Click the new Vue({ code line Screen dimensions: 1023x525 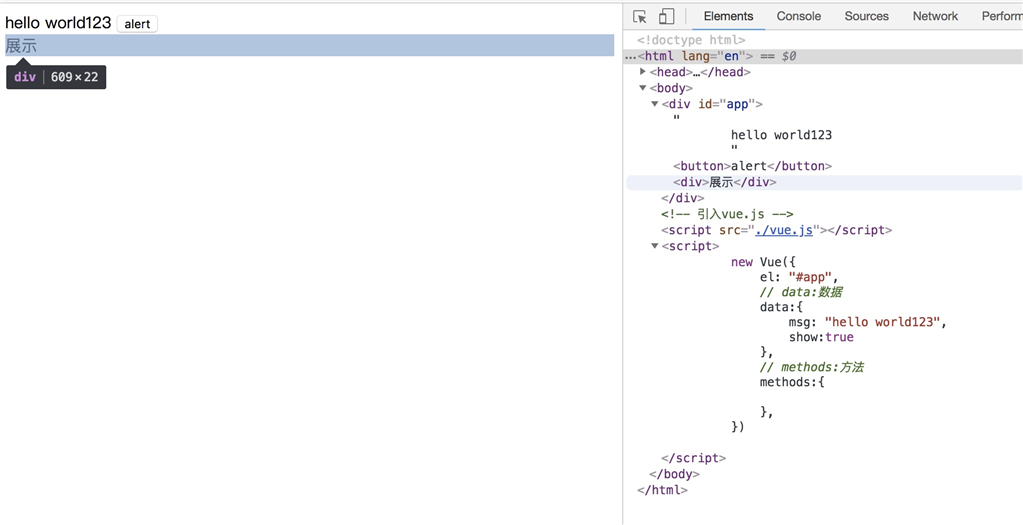coord(763,262)
